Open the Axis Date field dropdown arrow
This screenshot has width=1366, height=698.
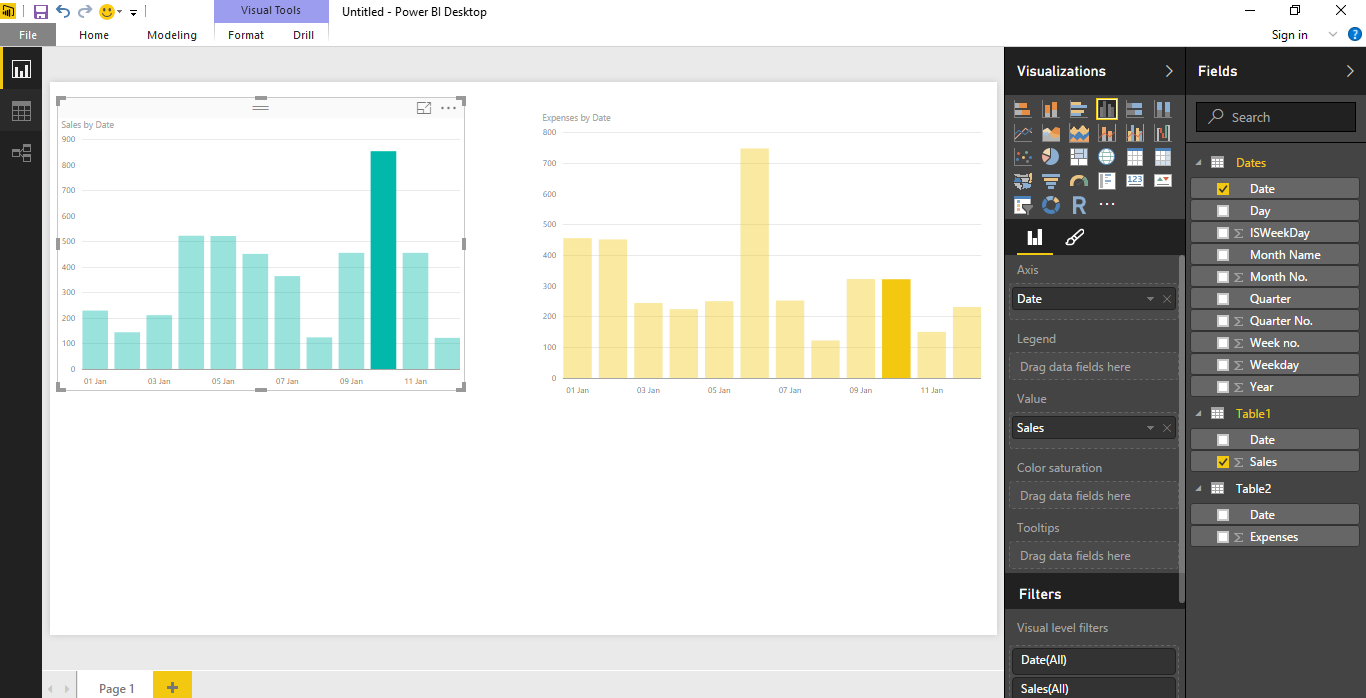(1151, 299)
